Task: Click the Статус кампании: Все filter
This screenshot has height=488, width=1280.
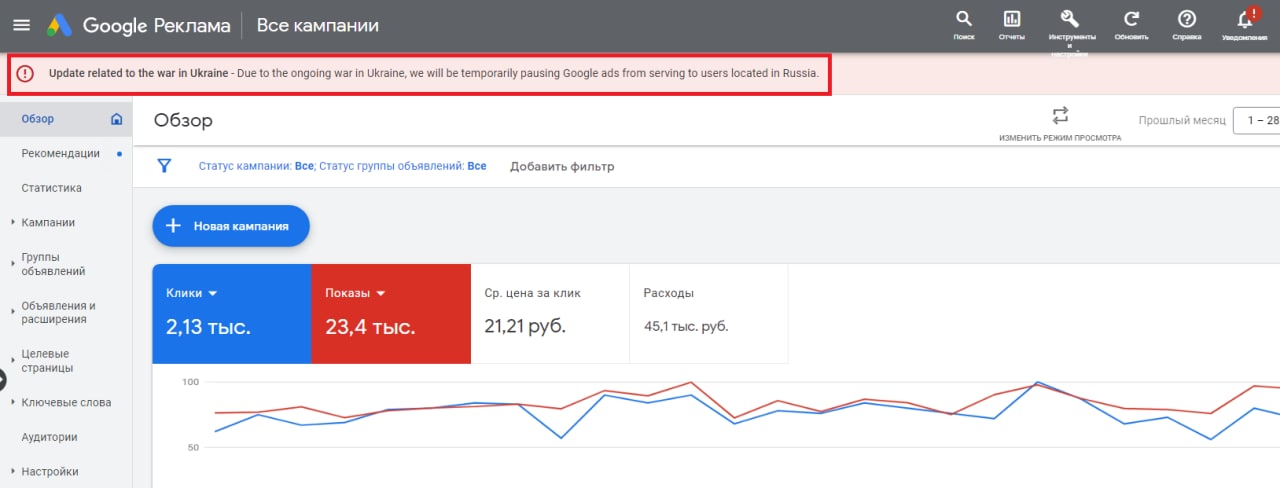Action: point(255,166)
